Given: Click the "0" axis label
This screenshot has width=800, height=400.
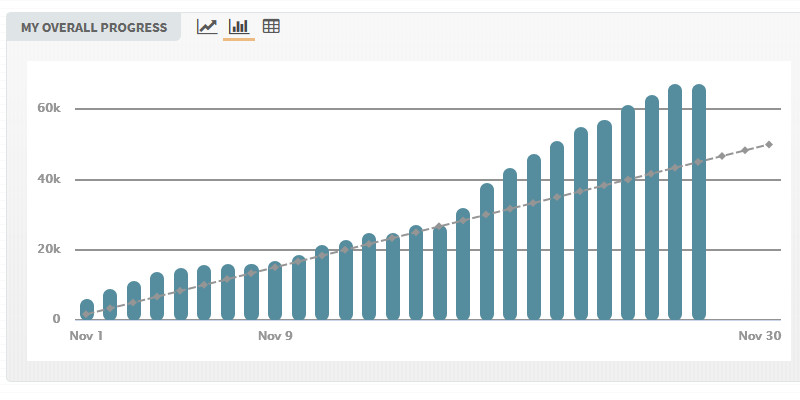Looking at the screenshot, I should coord(56,319).
